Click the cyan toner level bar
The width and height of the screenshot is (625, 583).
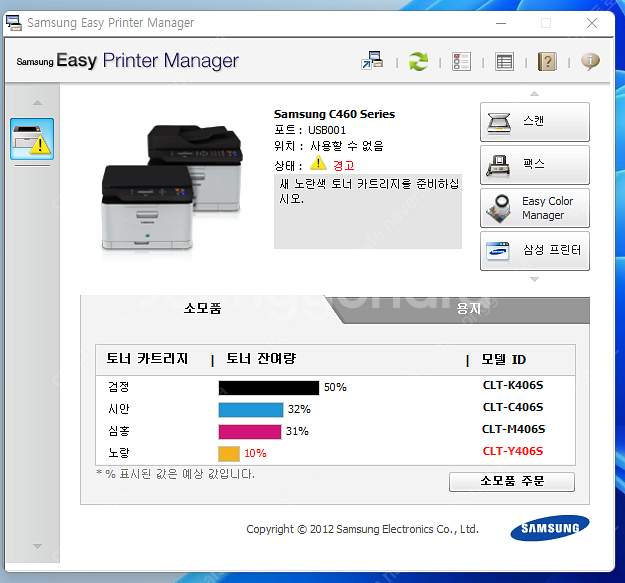pos(251,410)
